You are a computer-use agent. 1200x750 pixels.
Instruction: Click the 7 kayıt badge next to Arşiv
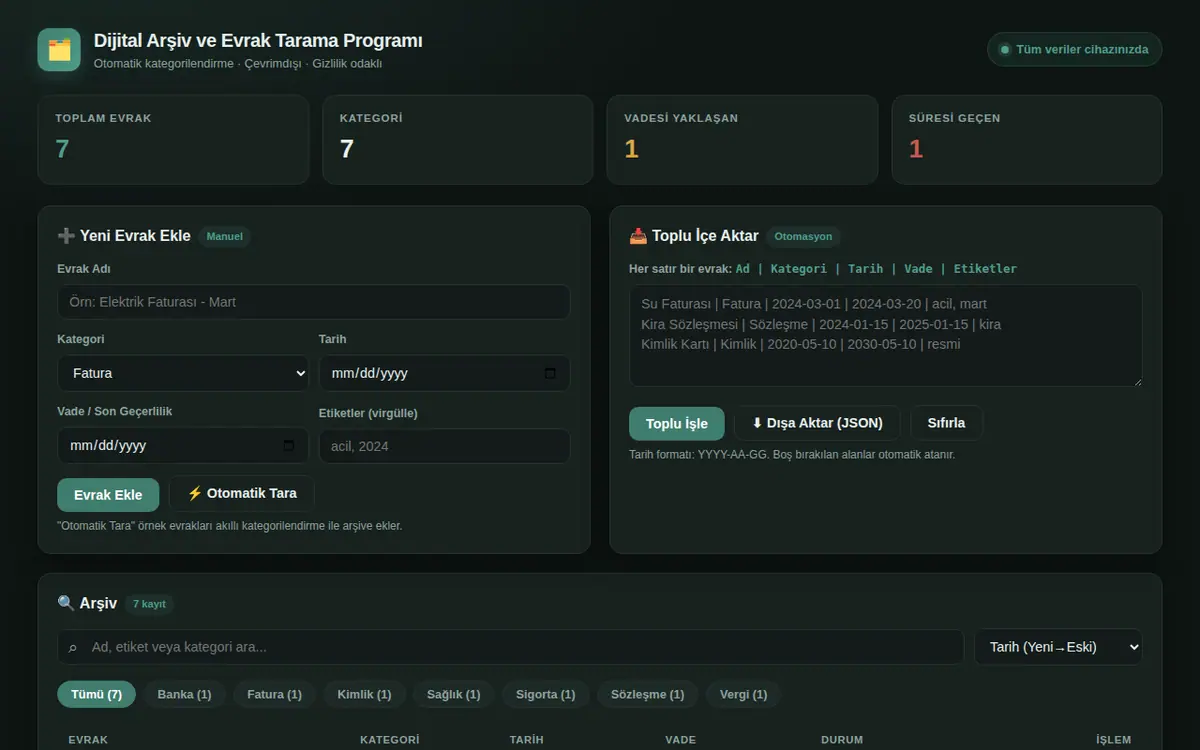(149, 604)
